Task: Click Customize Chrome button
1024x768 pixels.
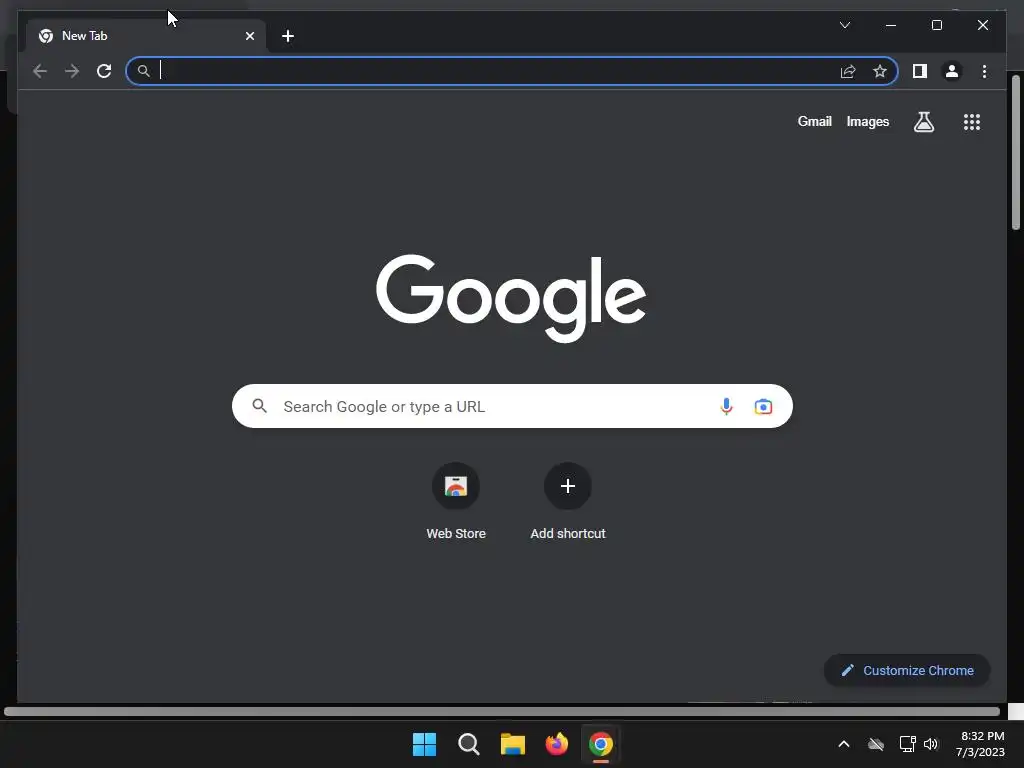Action: pos(907,671)
